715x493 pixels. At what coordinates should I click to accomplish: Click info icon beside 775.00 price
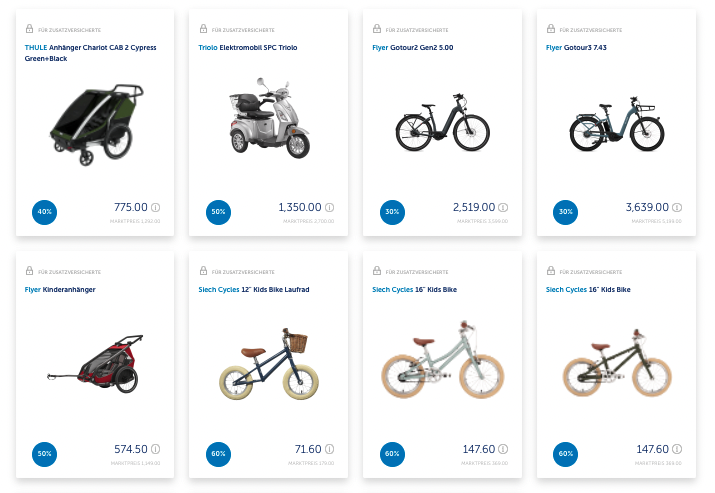[156, 208]
